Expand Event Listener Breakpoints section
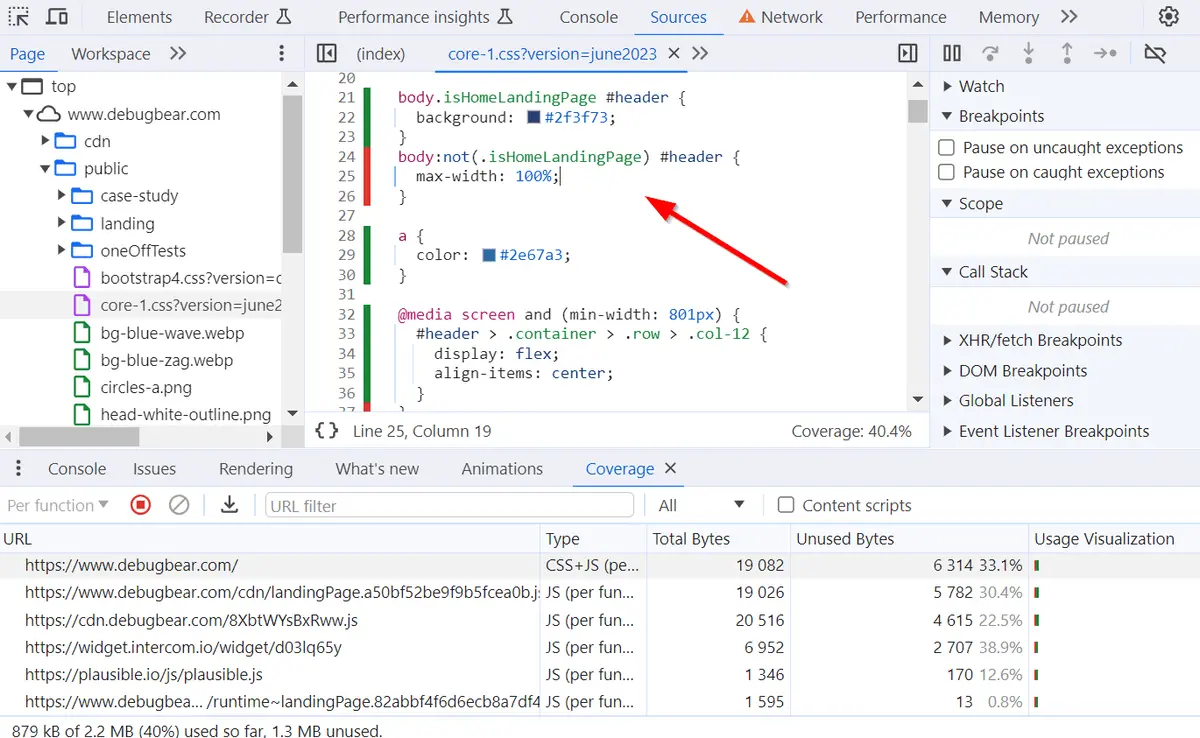Screen dimensions: 1200x738 (x=947, y=432)
